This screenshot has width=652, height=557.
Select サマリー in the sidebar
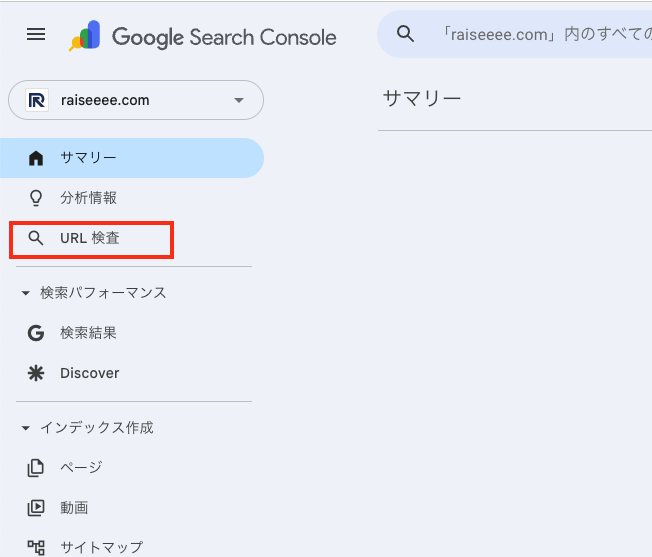coord(88,158)
